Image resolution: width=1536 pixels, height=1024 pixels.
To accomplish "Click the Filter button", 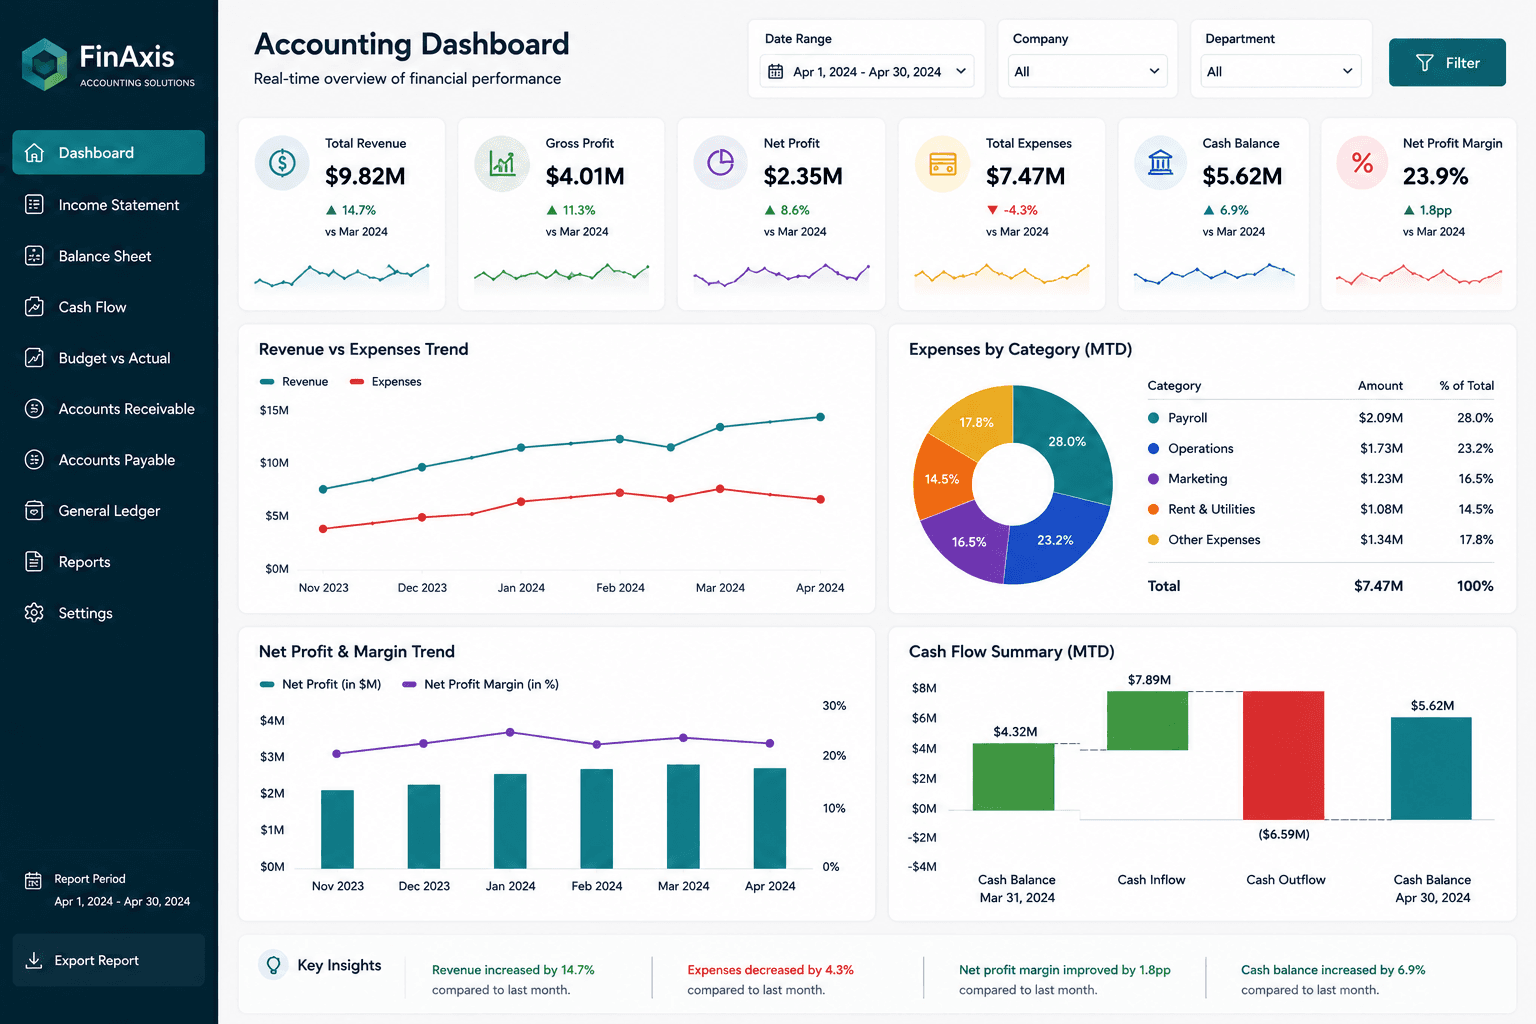I will (1447, 62).
